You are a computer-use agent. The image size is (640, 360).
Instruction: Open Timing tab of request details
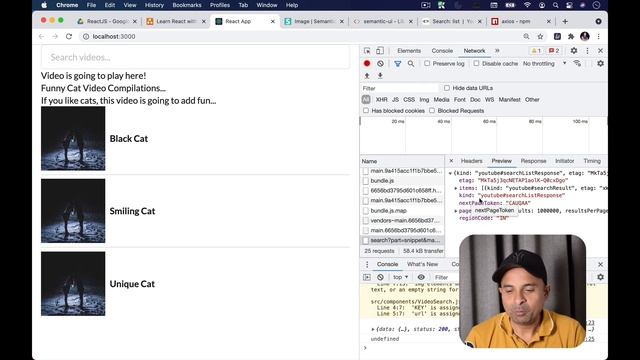click(592, 161)
